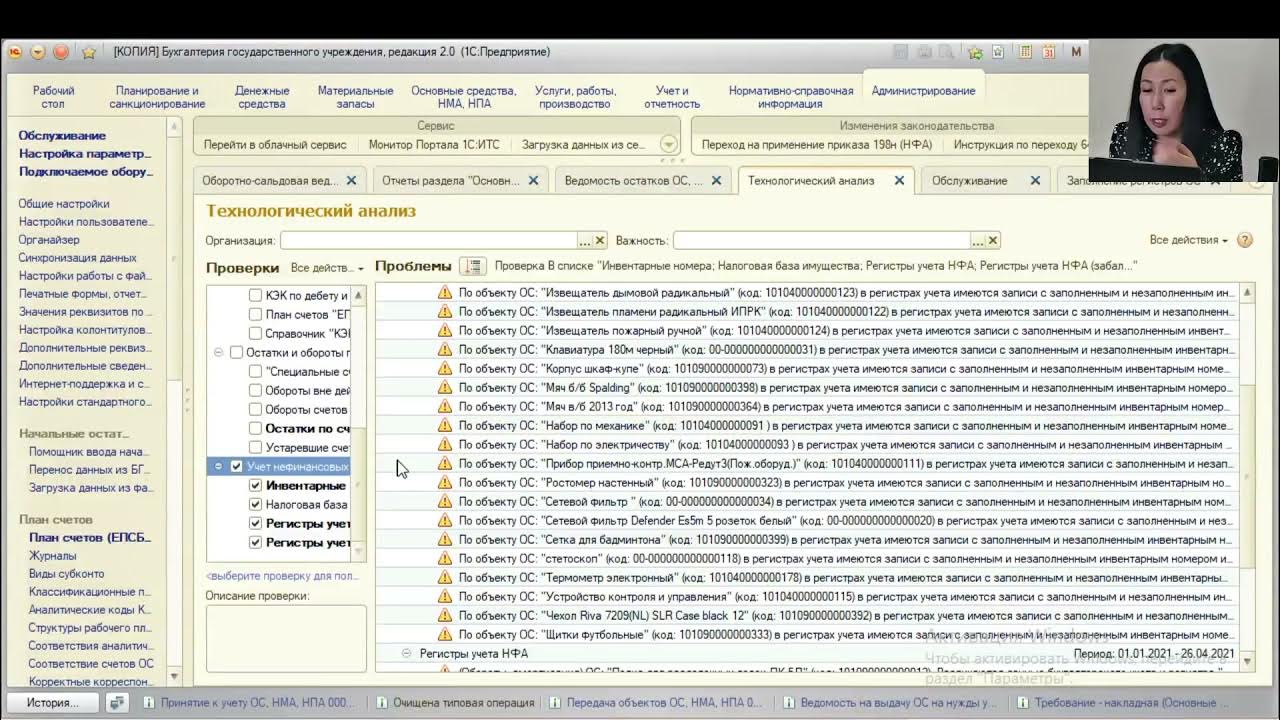Viewport: 1280px width, 720px height.
Task: Open the Материальные запасы section
Action: click(355, 97)
